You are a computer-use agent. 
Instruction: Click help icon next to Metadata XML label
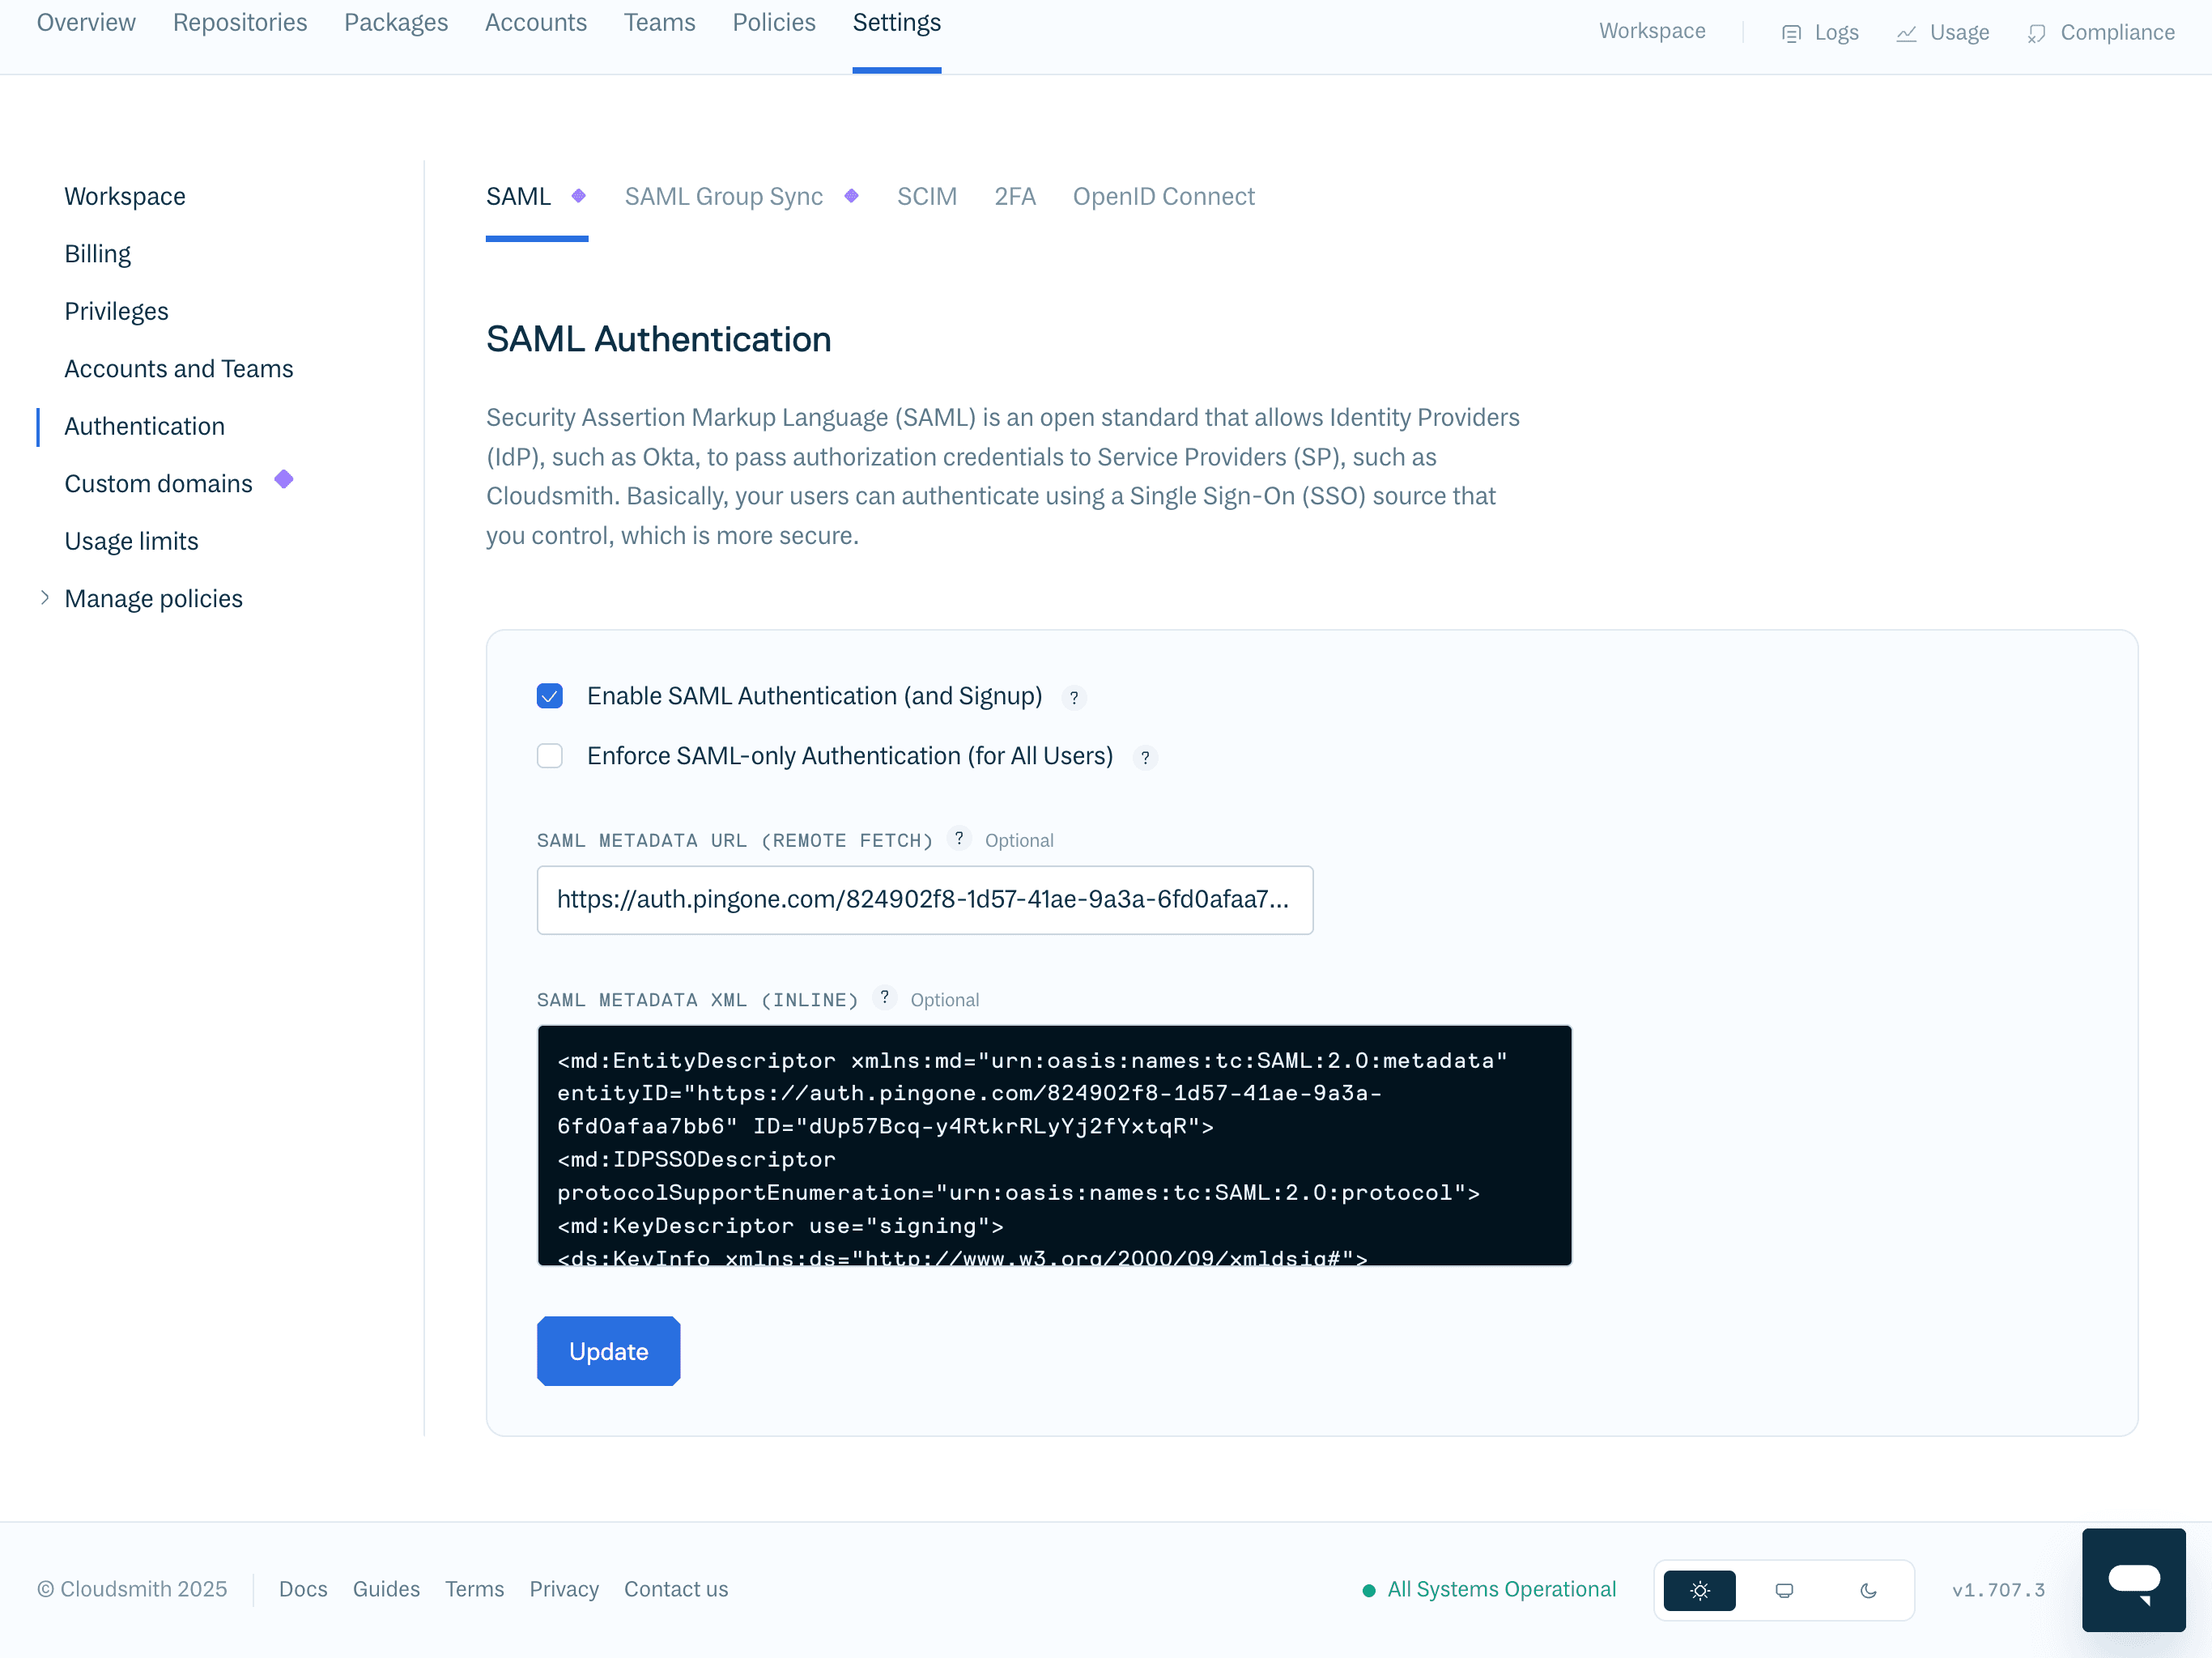coord(884,998)
